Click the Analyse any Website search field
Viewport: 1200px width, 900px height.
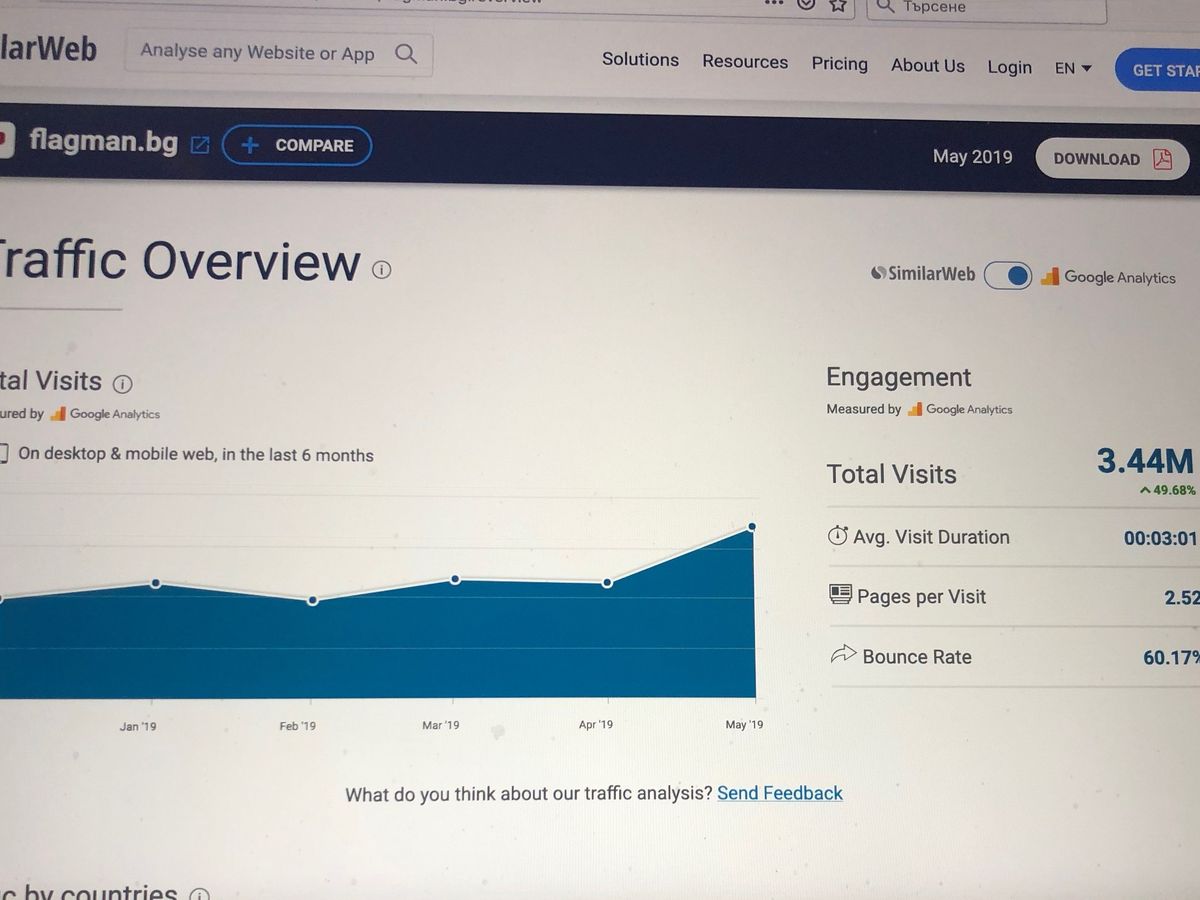pos(279,52)
